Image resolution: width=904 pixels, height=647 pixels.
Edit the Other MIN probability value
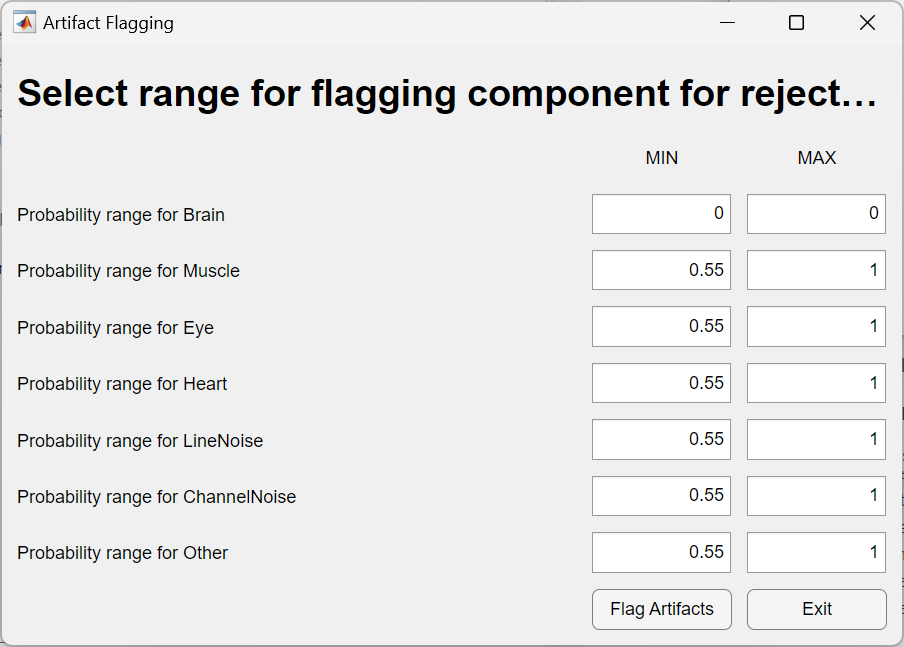(661, 552)
